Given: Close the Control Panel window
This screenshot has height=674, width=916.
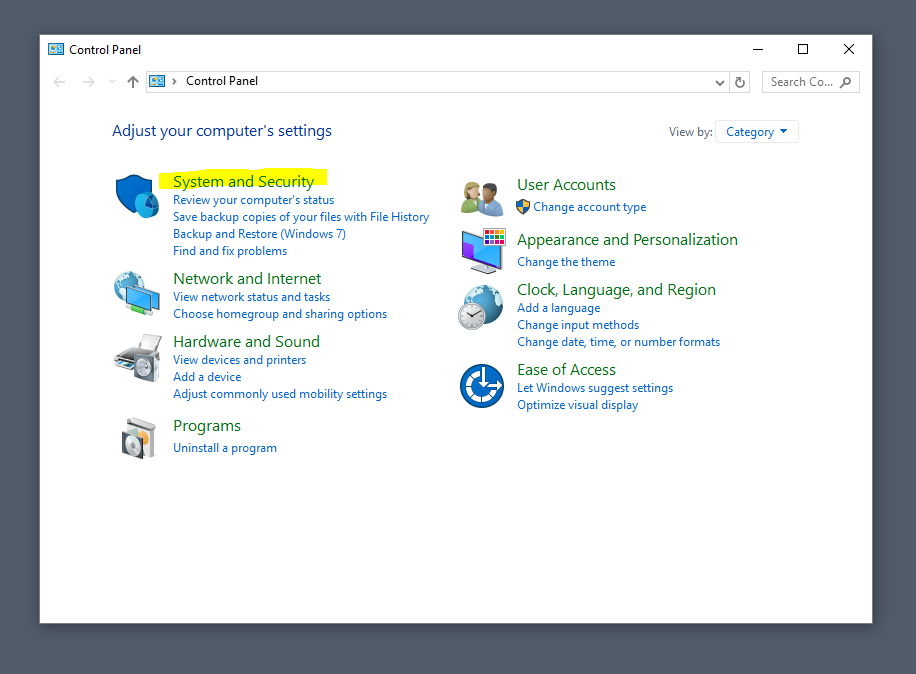Looking at the screenshot, I should (849, 50).
